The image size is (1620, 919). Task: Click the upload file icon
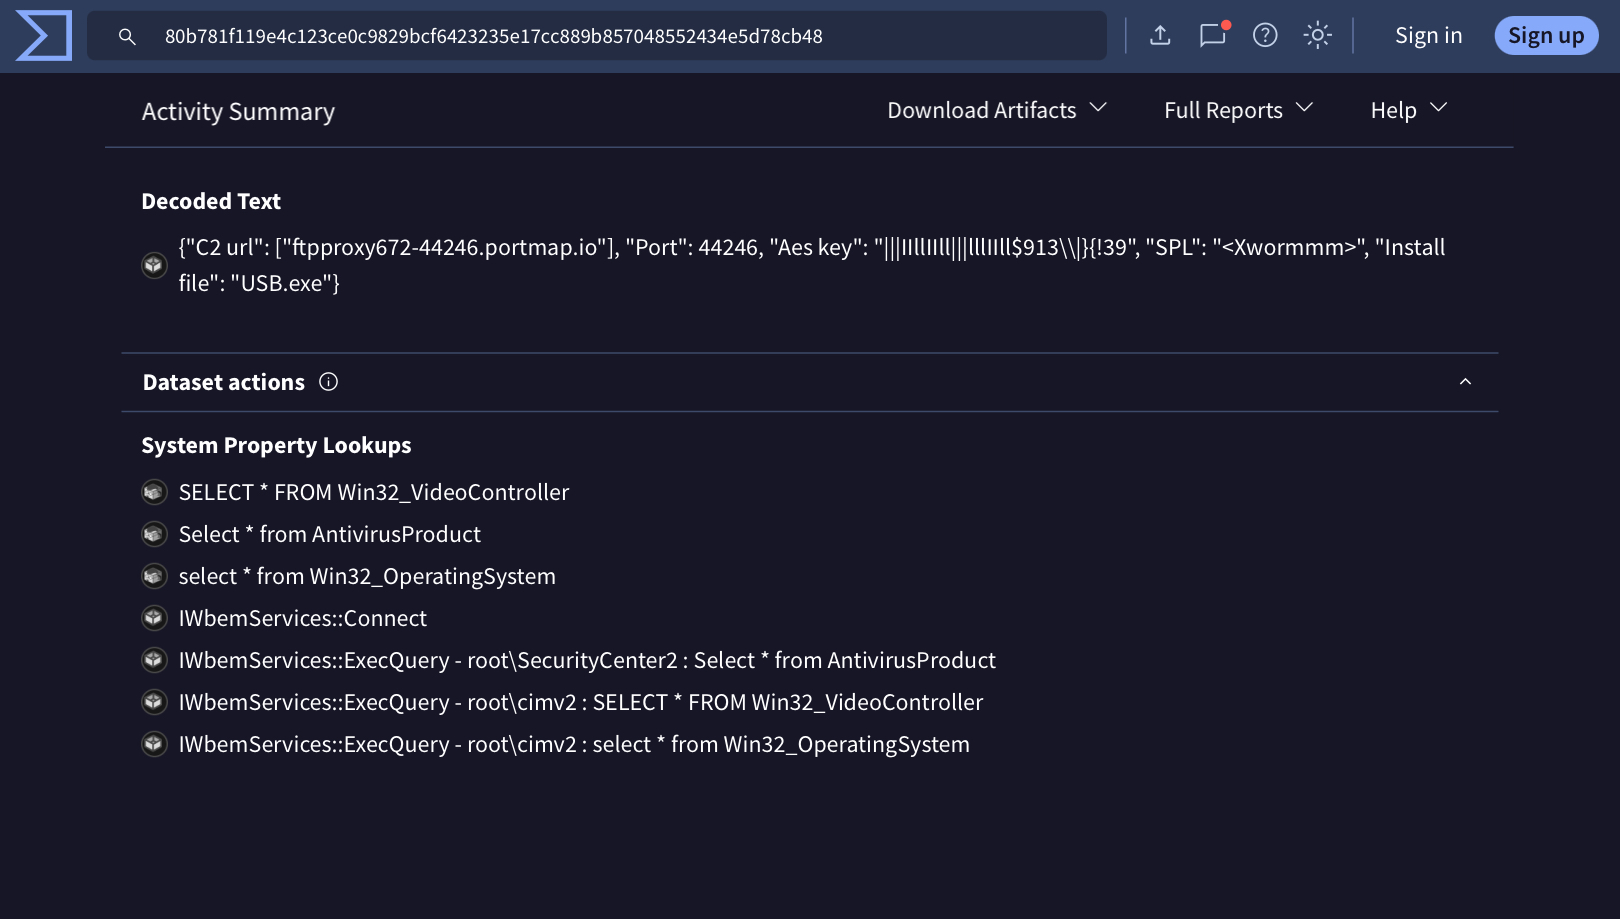click(x=1160, y=36)
